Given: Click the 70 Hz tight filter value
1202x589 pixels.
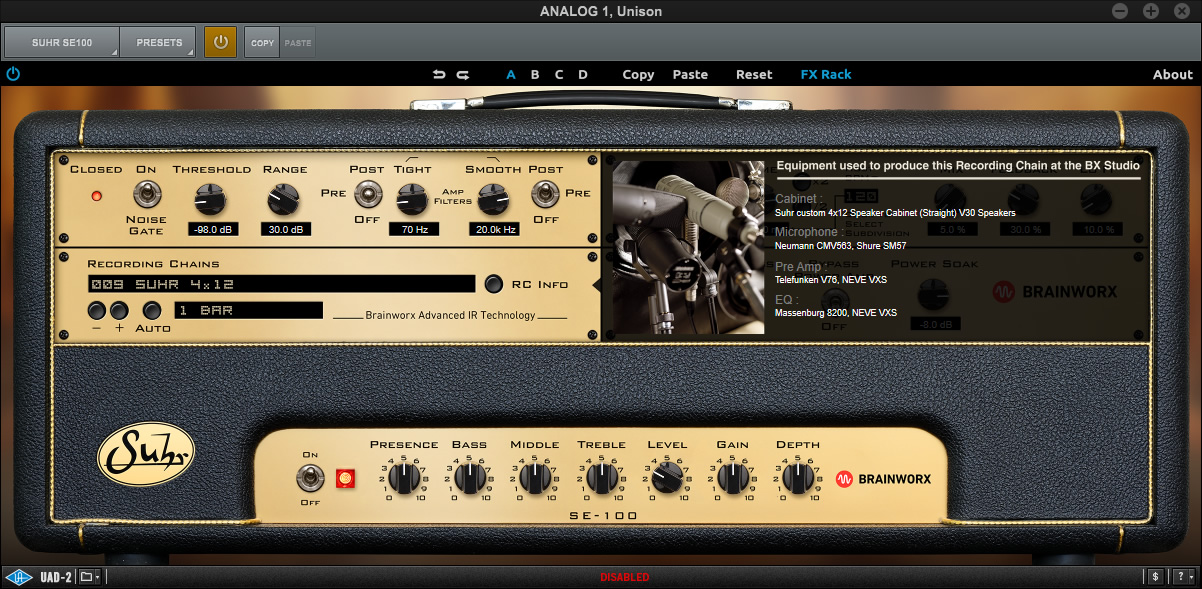Looking at the screenshot, I should coord(414,229).
